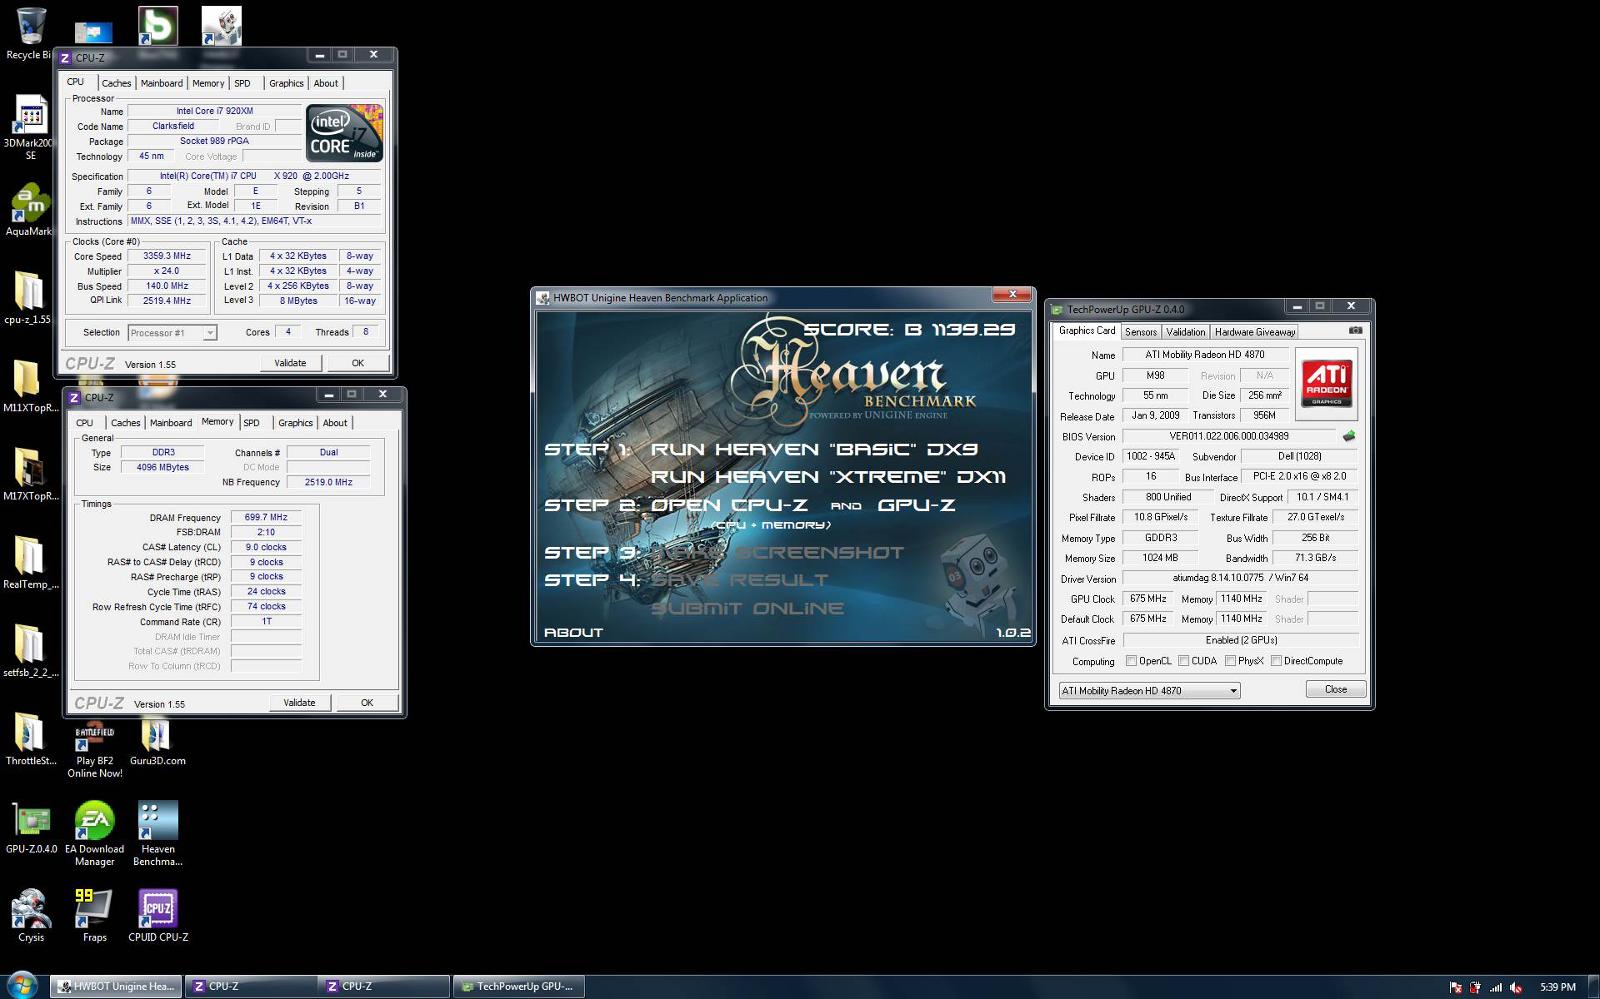This screenshot has width=1600, height=999.
Task: Open the Validation tab in GPU-Z
Action: [x=1186, y=332]
